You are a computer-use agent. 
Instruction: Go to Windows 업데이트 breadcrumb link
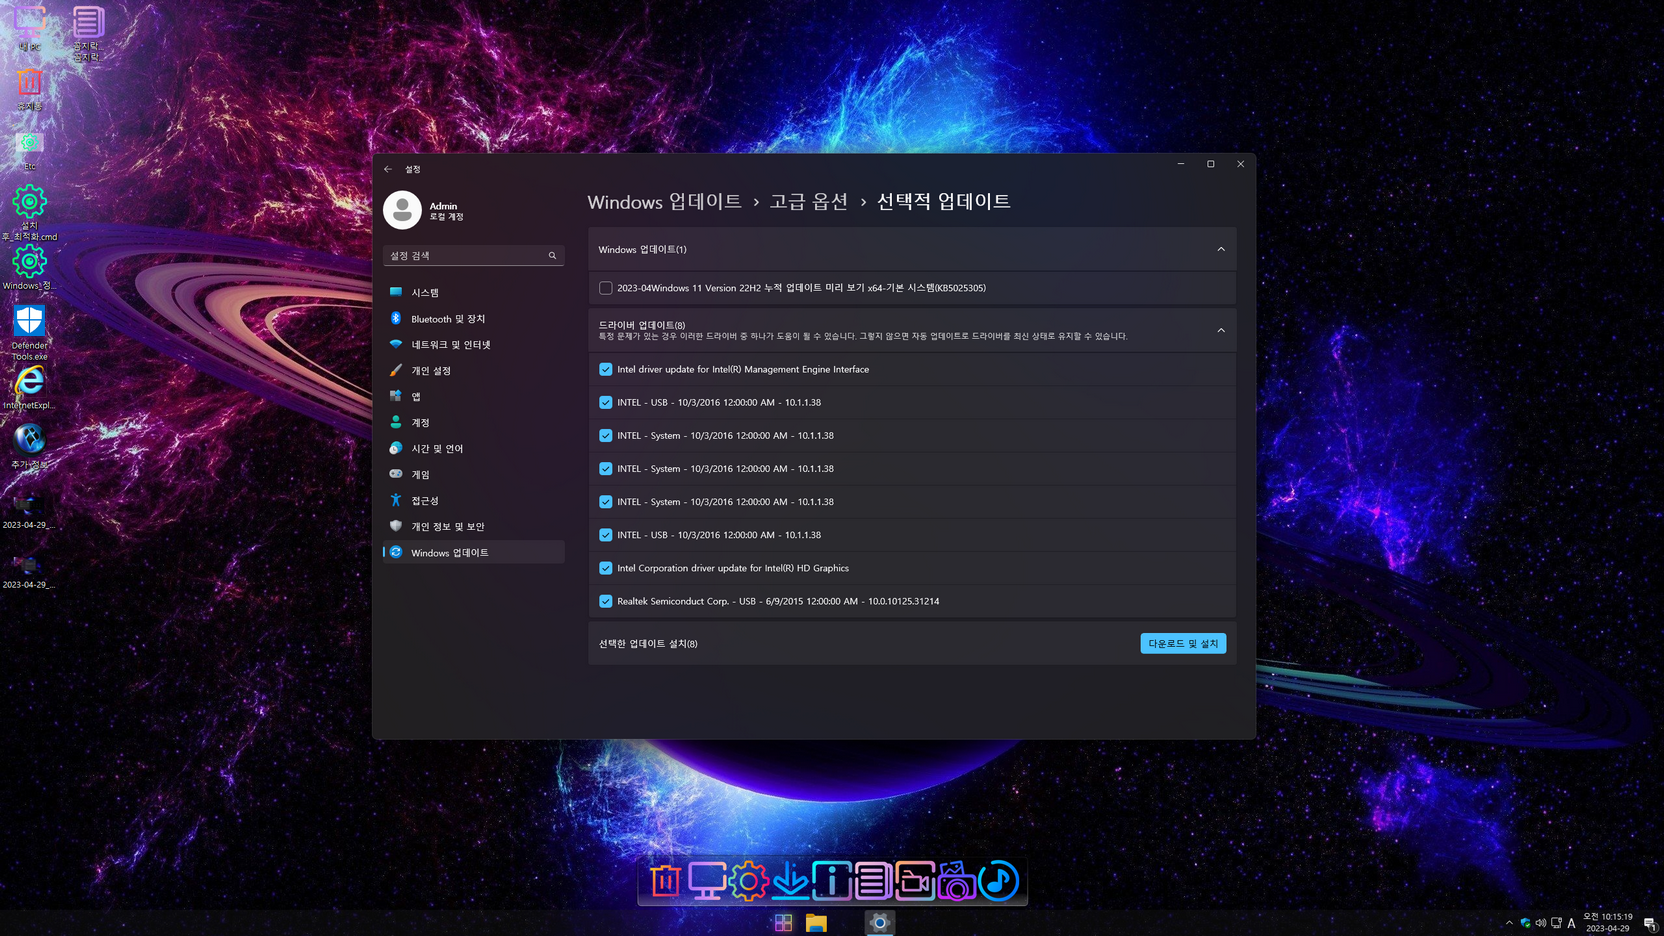point(664,201)
